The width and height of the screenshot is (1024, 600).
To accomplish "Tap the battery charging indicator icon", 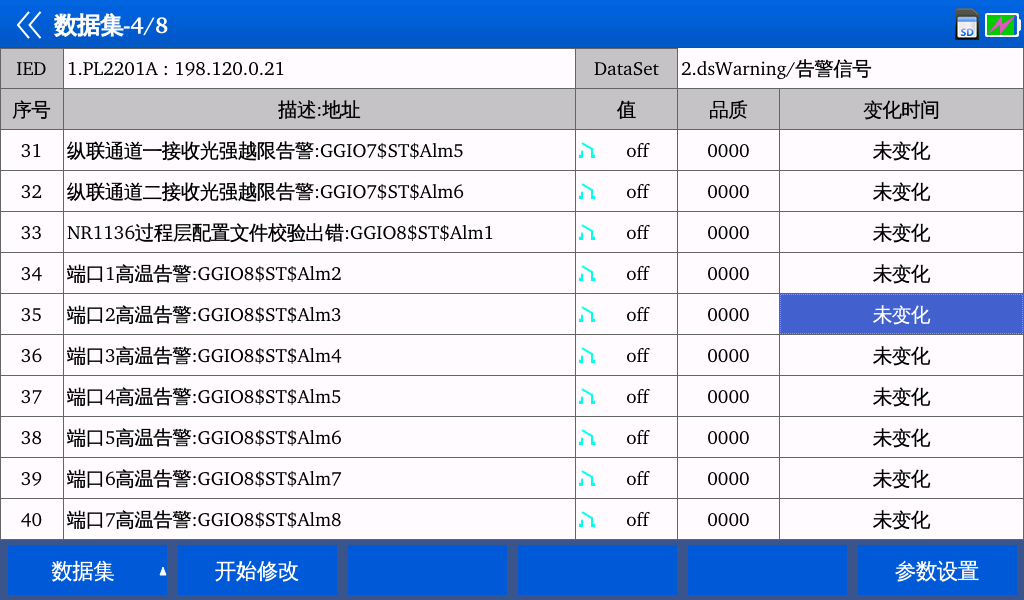I will point(1001,25).
